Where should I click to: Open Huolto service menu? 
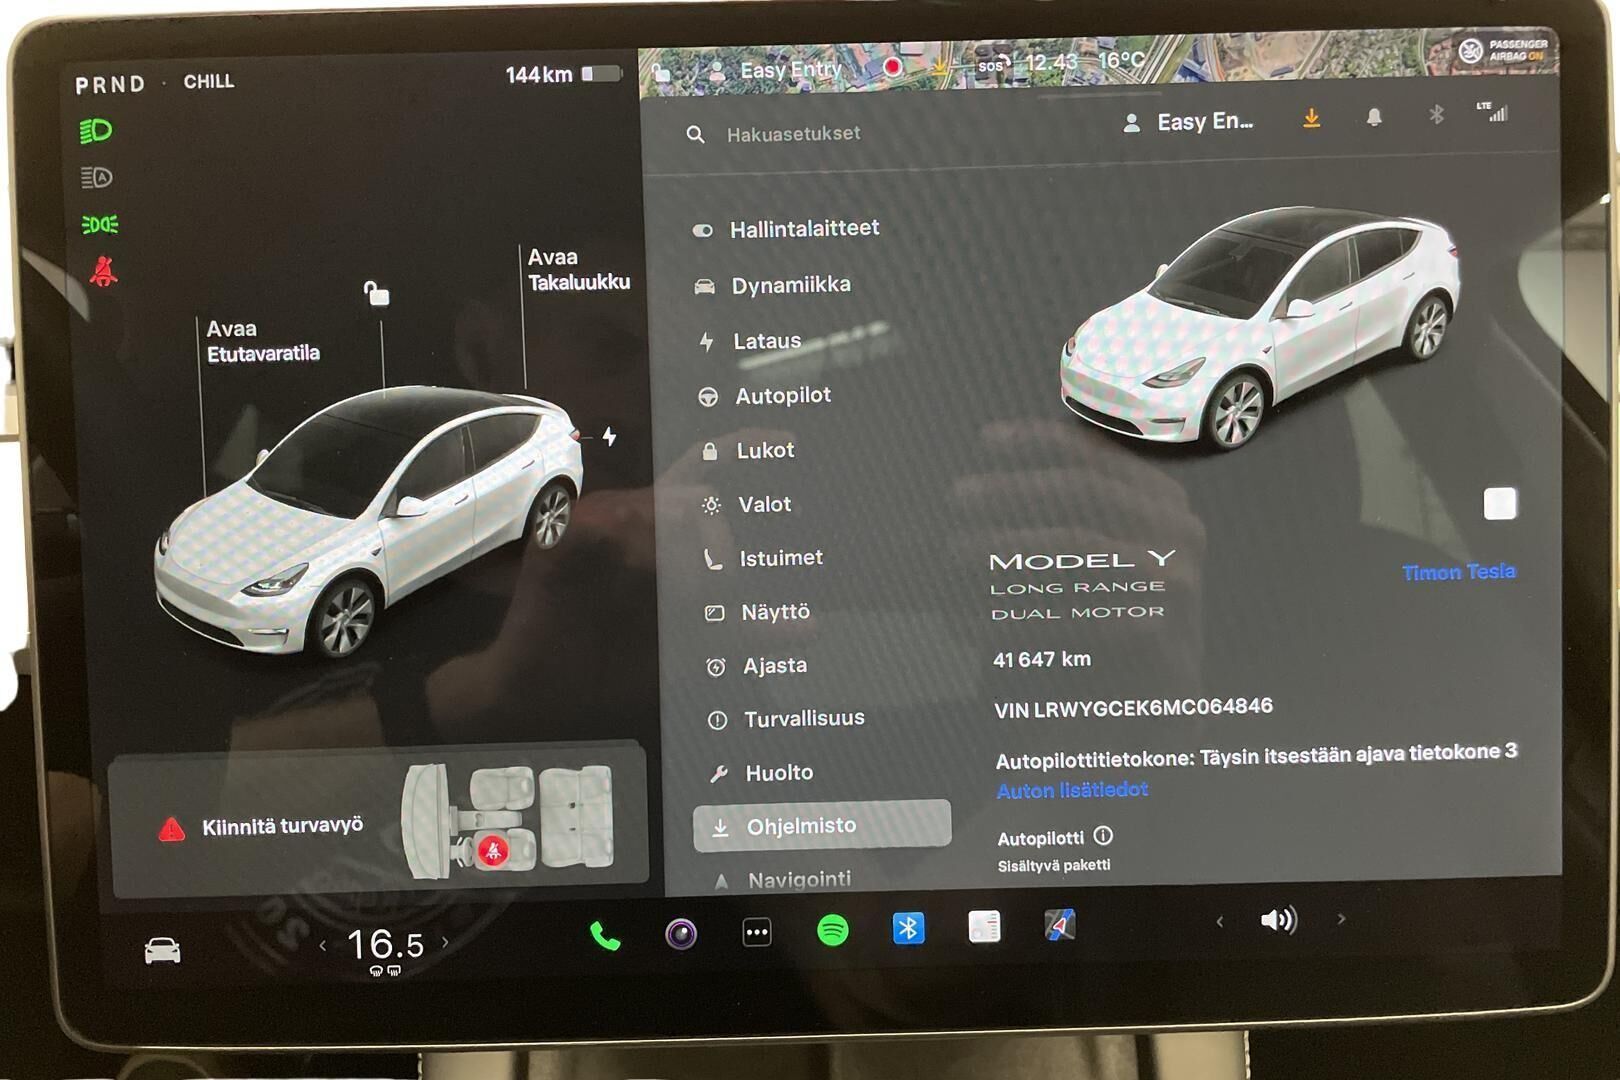[762, 773]
